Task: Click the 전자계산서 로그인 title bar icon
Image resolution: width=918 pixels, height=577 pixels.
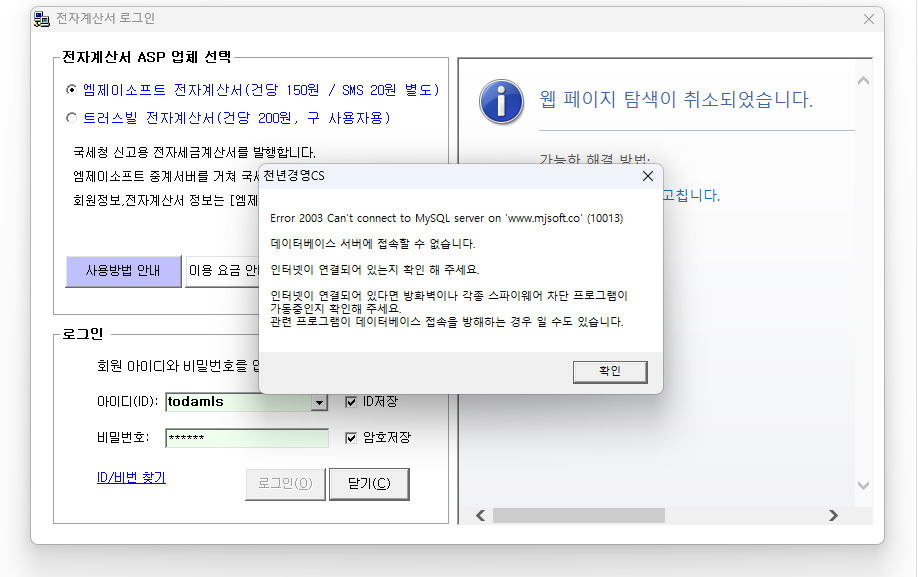Action: click(42, 19)
